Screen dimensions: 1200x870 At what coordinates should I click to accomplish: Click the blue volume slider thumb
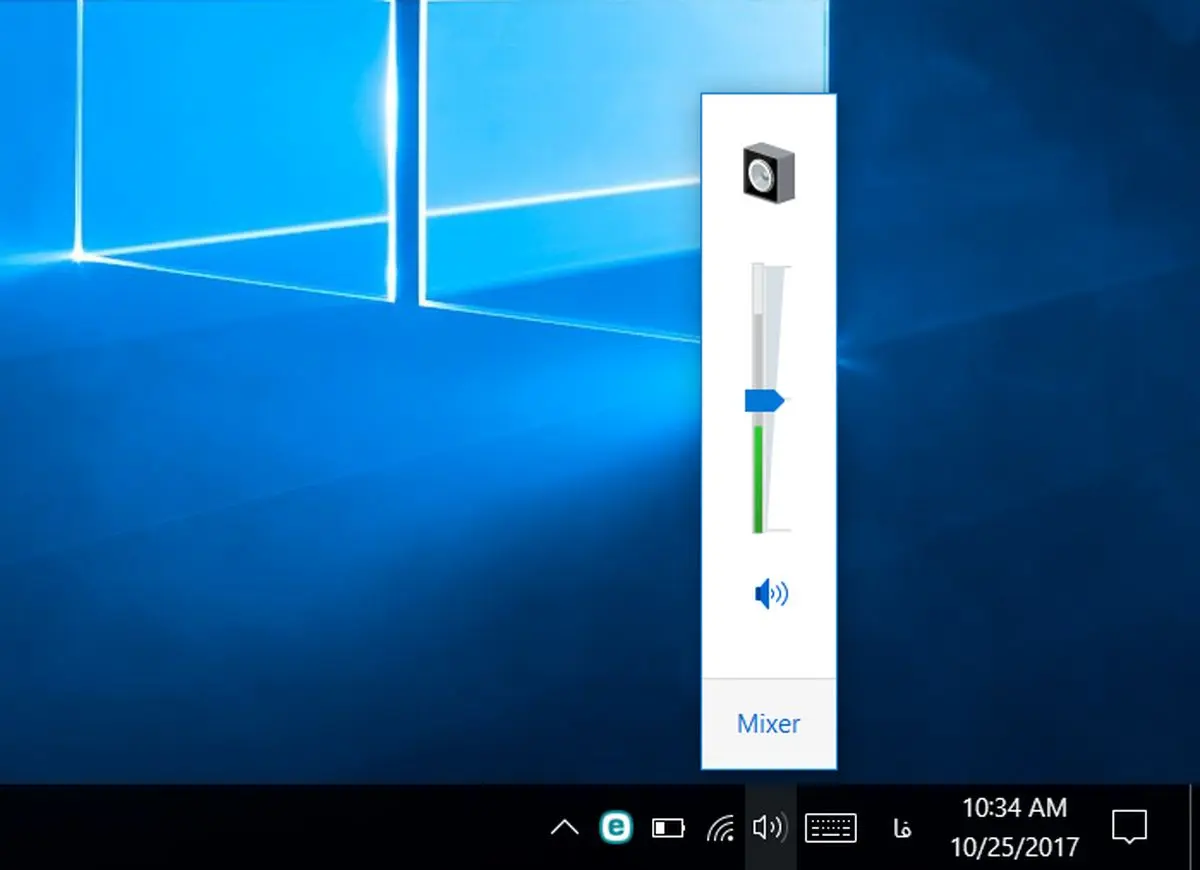pos(764,401)
